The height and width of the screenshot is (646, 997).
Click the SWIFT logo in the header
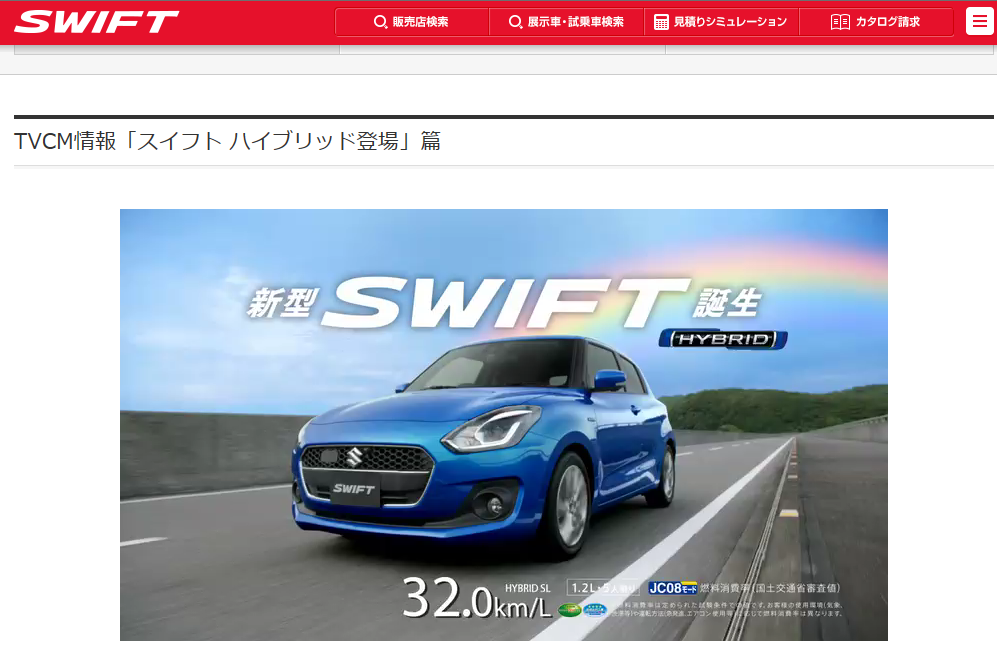[x=96, y=22]
